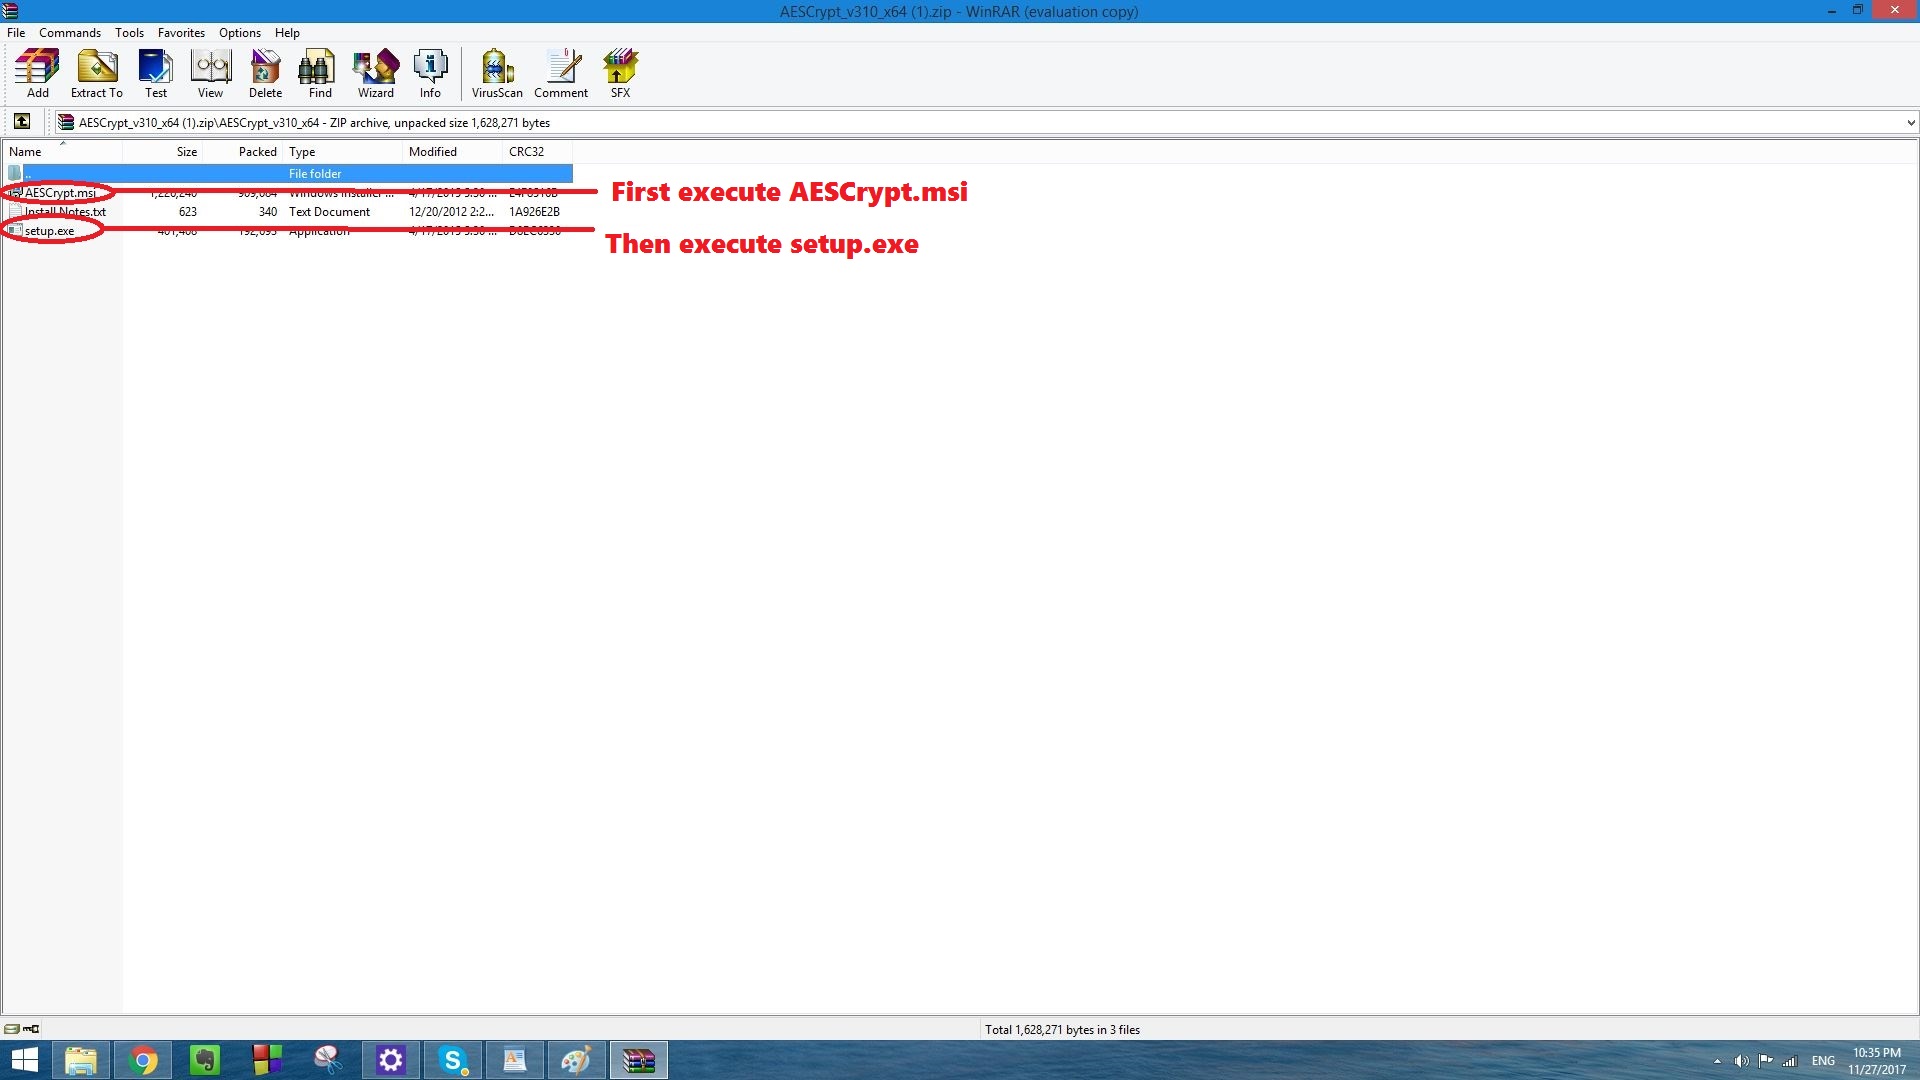Screen dimensions: 1920x1080
Task: Select the parent folder row
Action: pos(288,174)
